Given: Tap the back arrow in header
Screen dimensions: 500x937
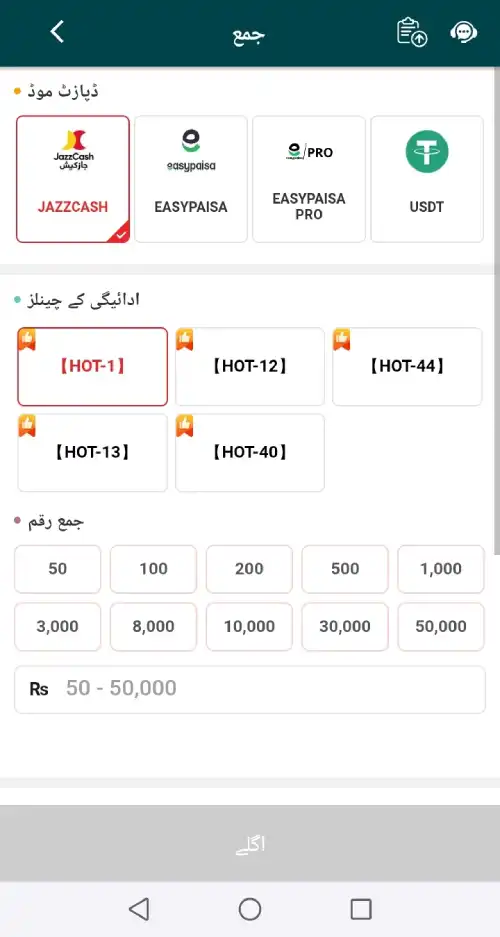Looking at the screenshot, I should click(x=57, y=32).
